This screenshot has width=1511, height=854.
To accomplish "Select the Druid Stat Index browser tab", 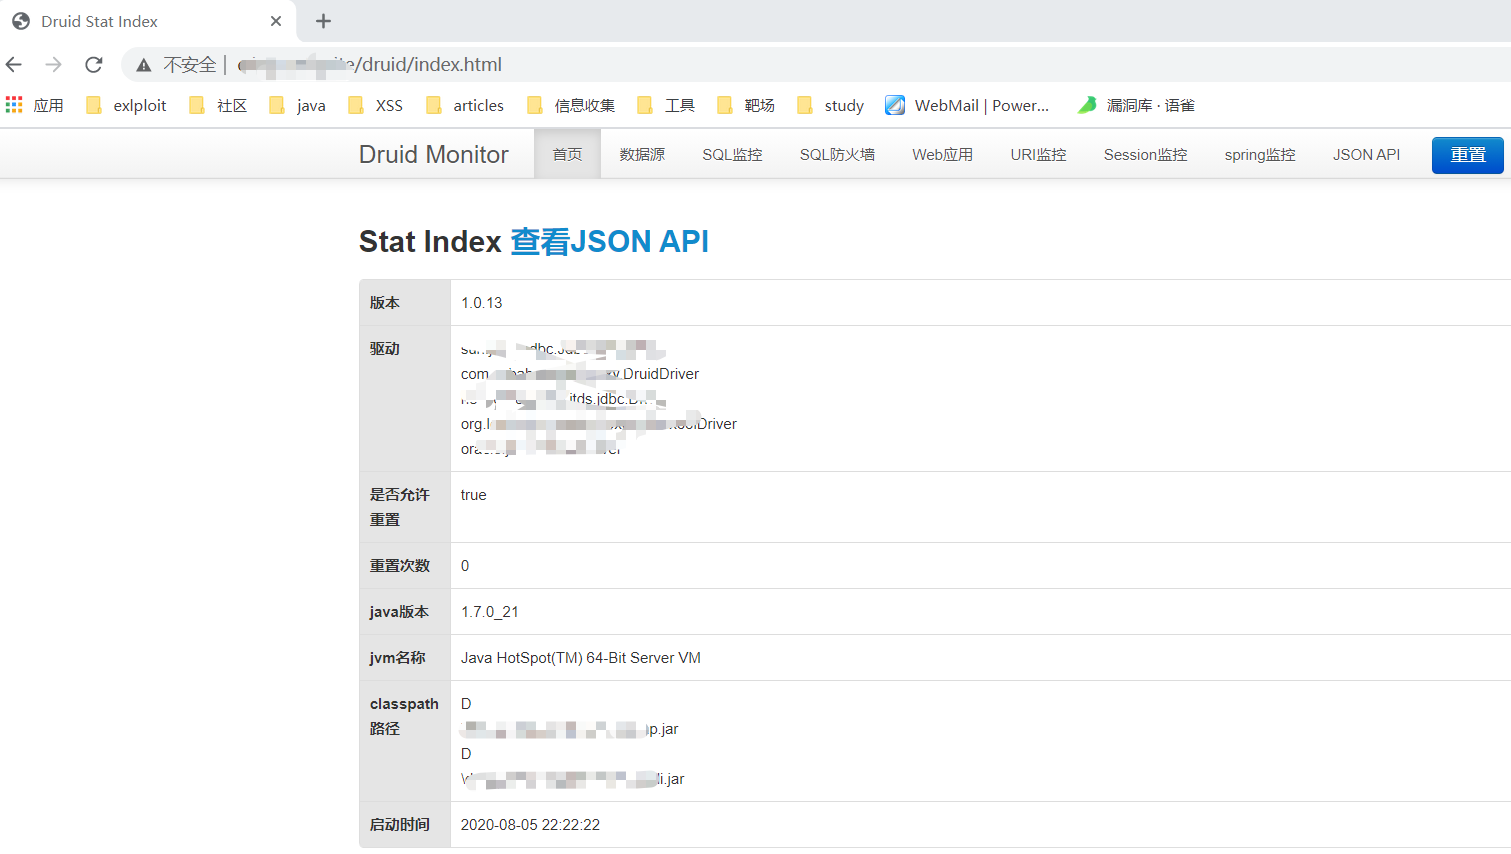I will tap(148, 21).
